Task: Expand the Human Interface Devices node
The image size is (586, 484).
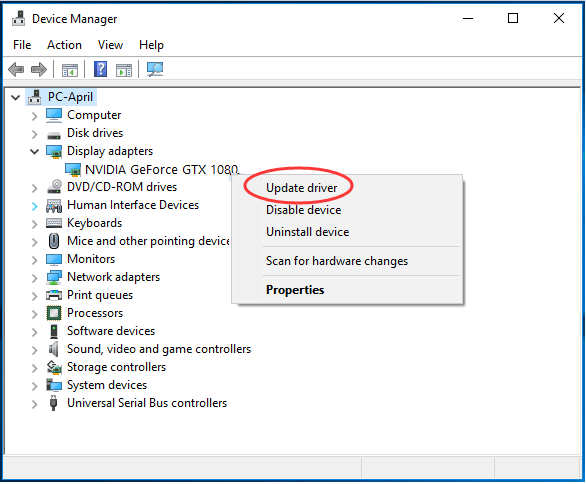Action: 34,206
